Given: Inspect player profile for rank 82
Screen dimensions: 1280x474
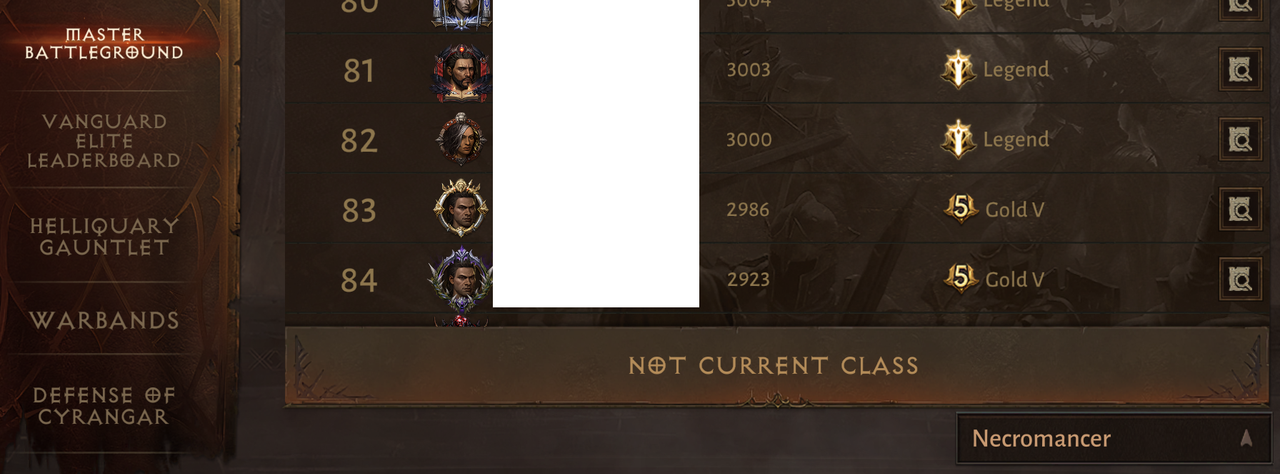Looking at the screenshot, I should click(x=1240, y=140).
